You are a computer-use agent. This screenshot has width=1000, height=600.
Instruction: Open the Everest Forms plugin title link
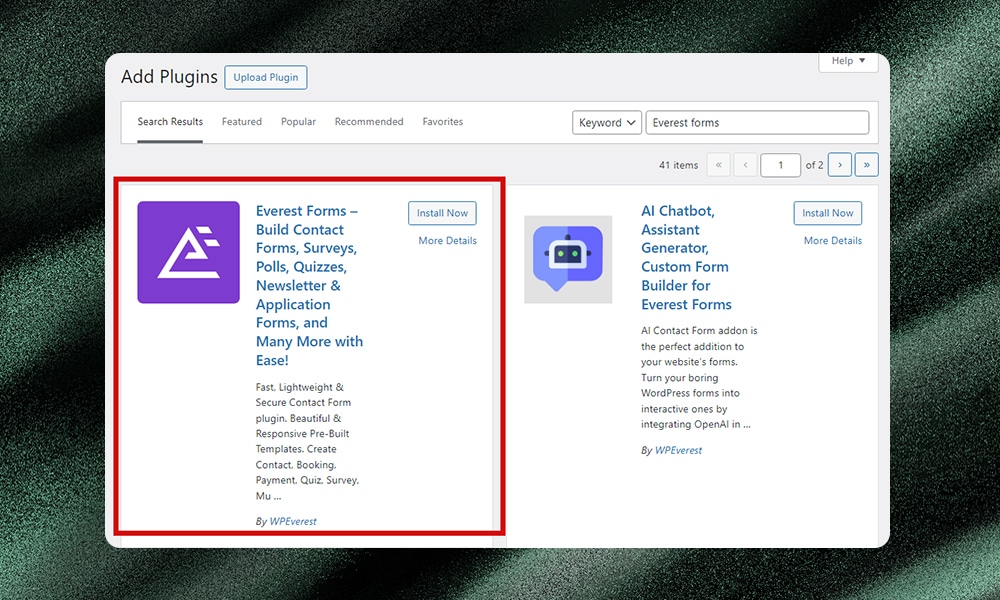307,285
